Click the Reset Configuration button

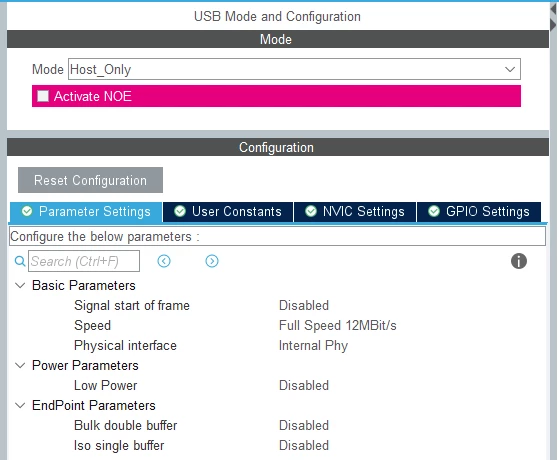click(91, 180)
